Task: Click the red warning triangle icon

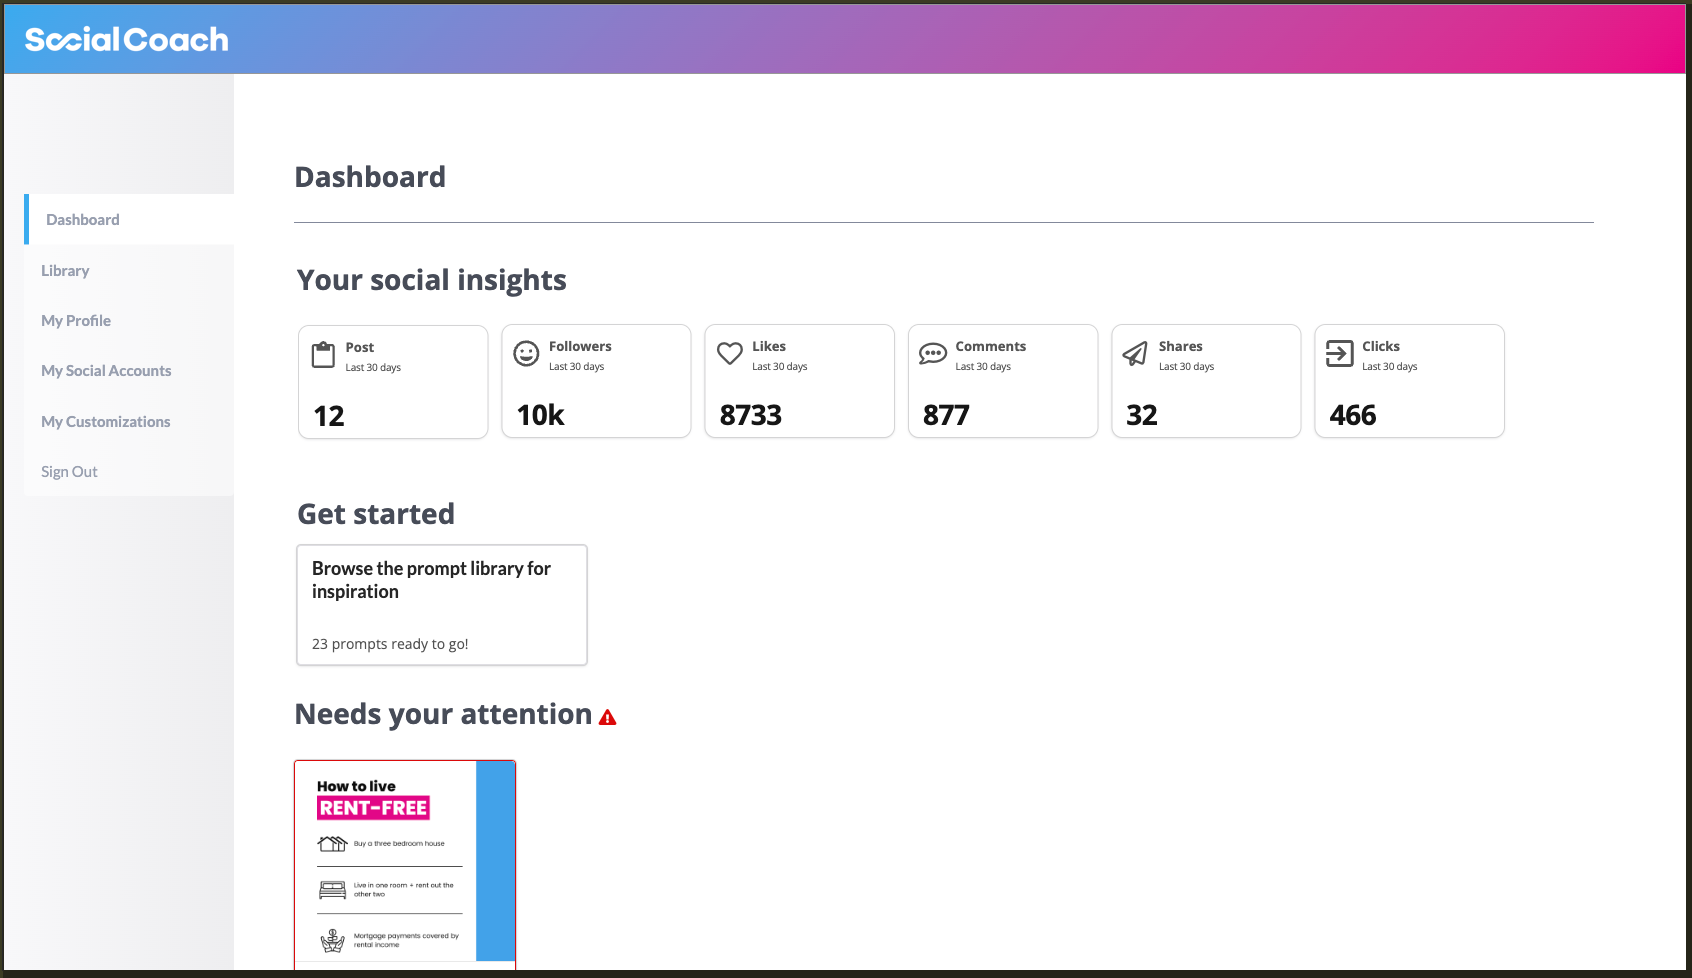Action: 607,717
